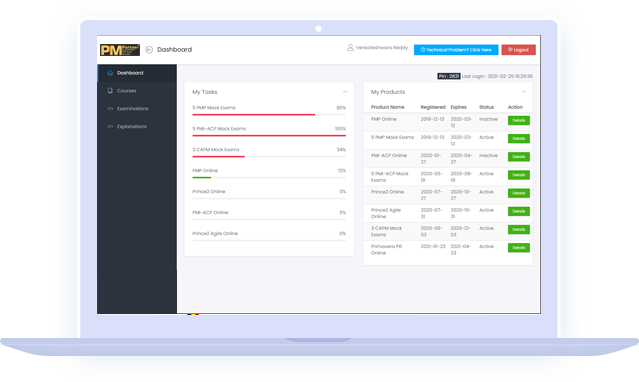Click the 5 PMP Mock Exams progress bar
639x382 pixels.
tap(269, 115)
